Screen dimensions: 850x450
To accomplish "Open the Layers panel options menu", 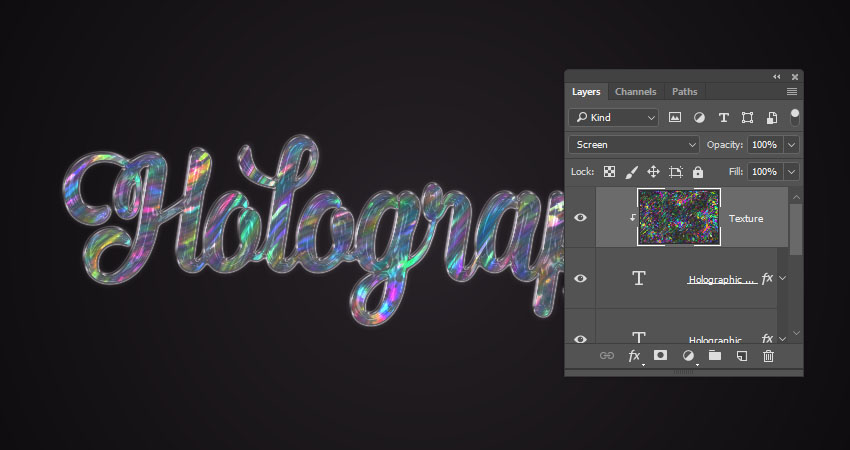I will click(x=792, y=92).
